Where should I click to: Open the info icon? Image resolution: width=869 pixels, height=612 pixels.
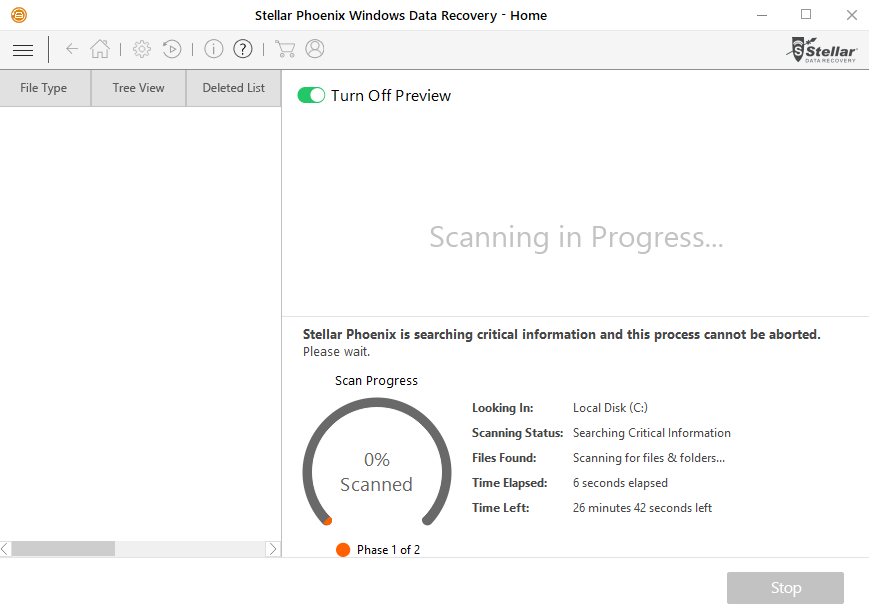tap(213, 49)
